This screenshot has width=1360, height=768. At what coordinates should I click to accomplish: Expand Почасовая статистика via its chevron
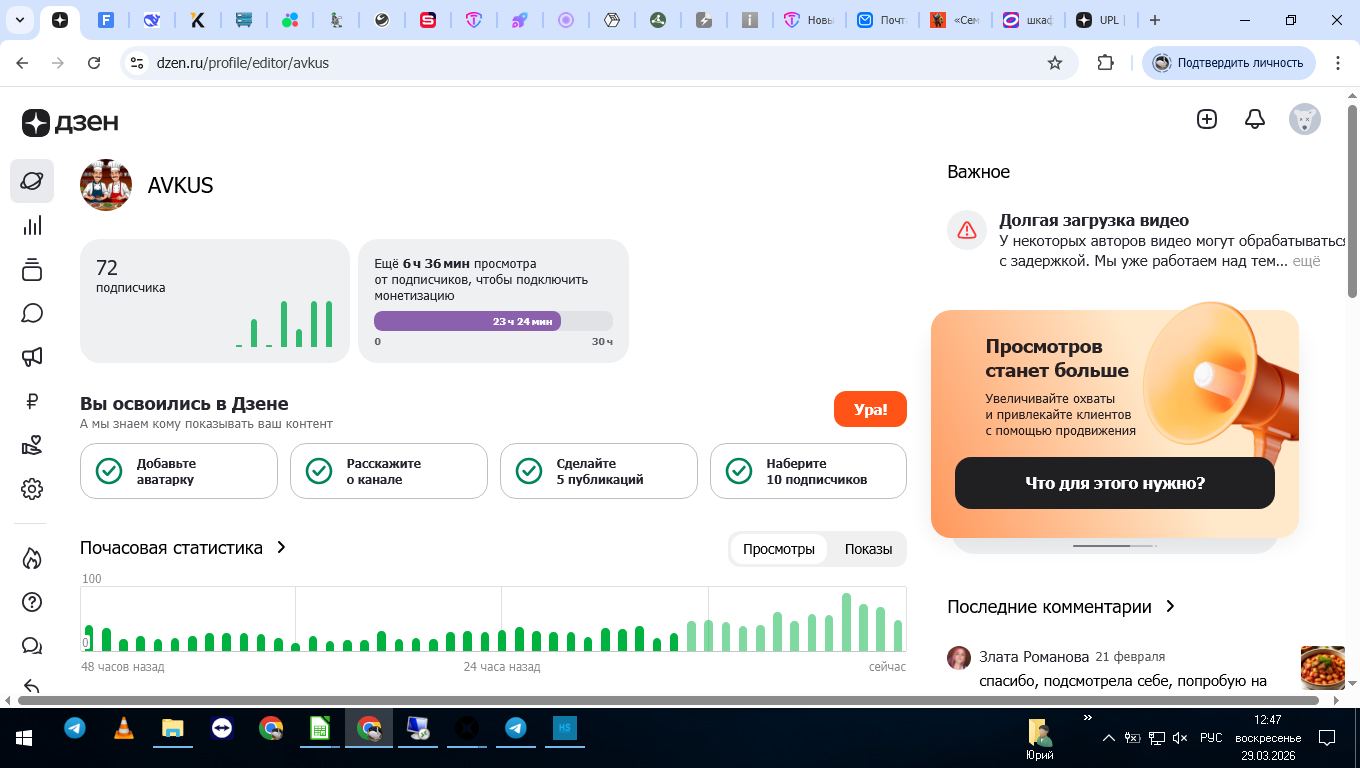(x=281, y=547)
